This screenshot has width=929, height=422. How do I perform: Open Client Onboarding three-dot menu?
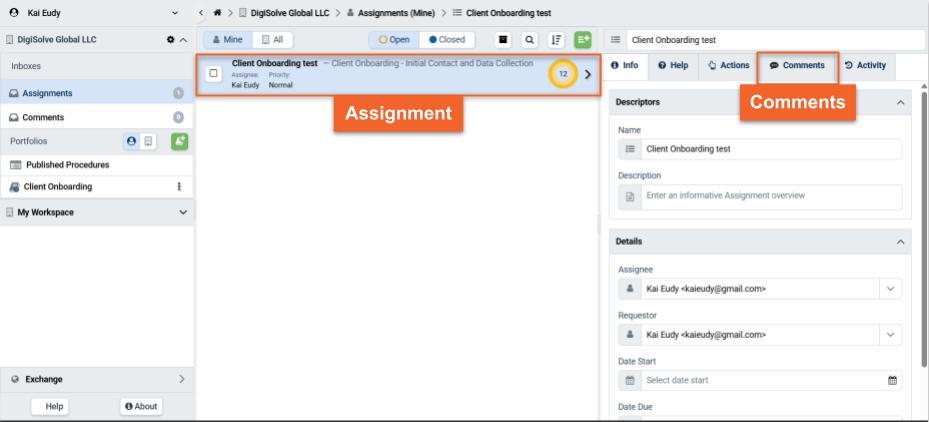pyautogui.click(x=179, y=187)
